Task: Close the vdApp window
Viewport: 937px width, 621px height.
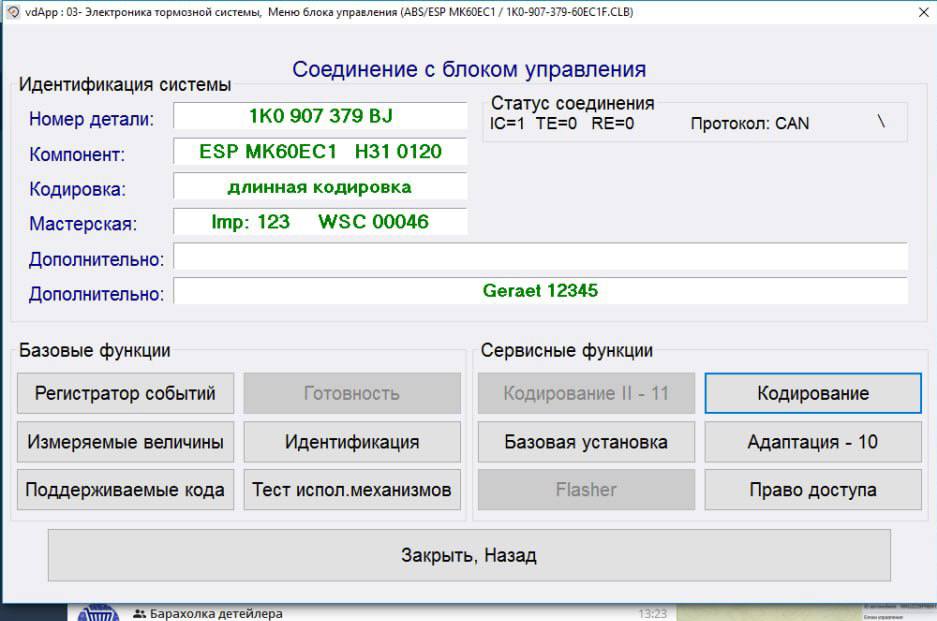Action: coord(923,12)
